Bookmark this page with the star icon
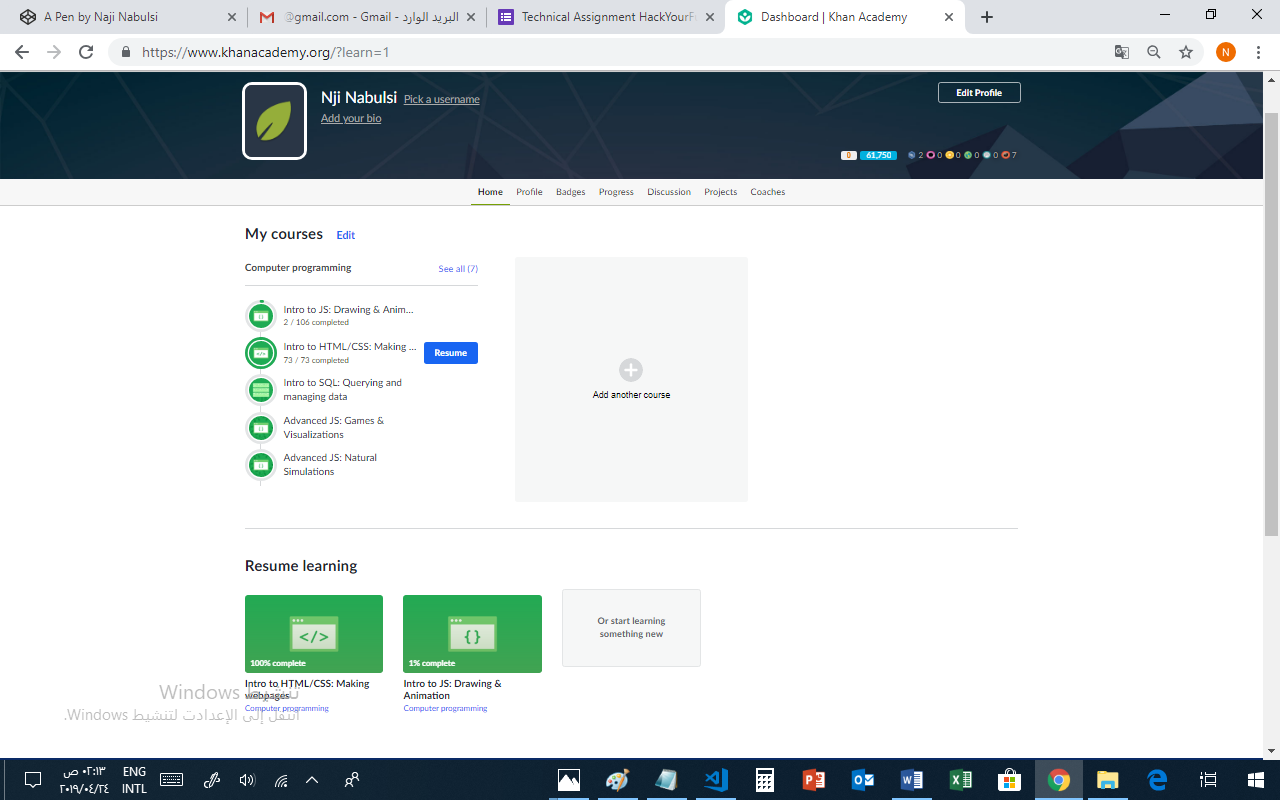Screen dimensions: 1280x800 (1186, 52)
